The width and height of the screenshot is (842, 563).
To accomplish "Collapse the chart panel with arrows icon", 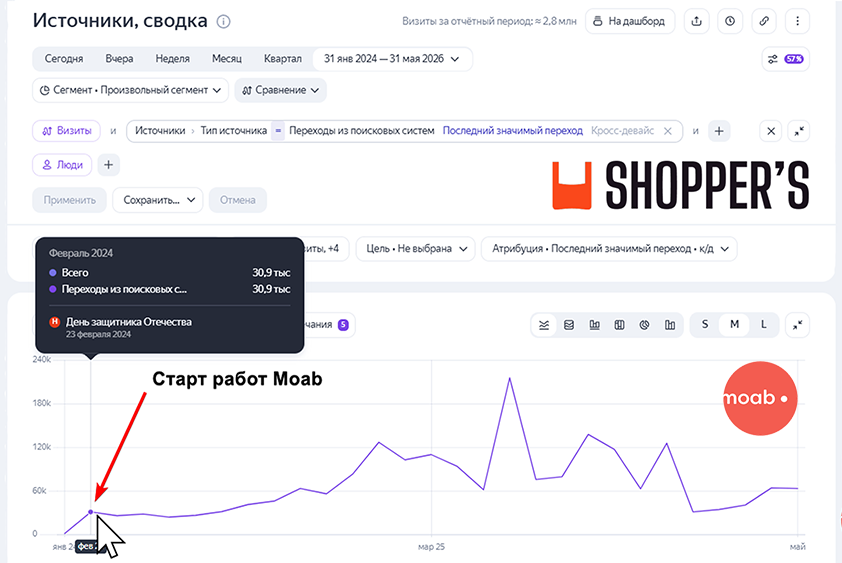I will [797, 324].
